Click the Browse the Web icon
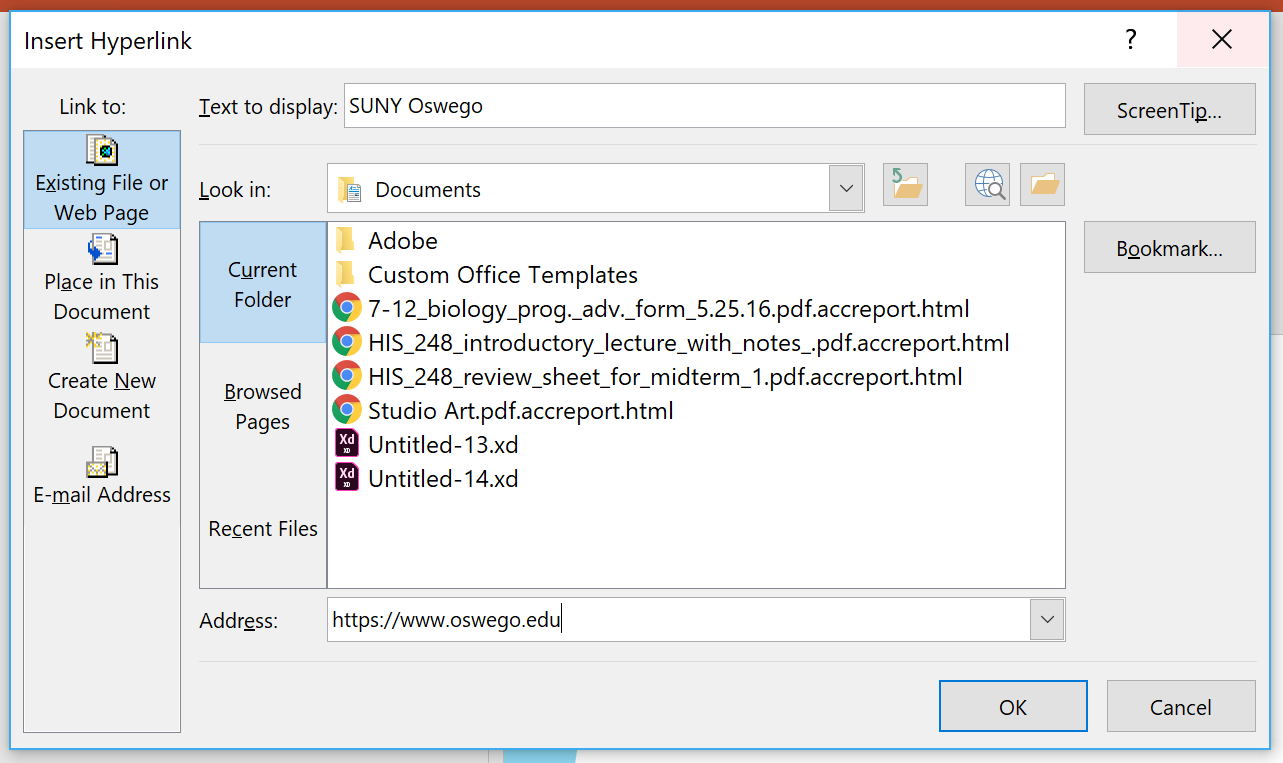Viewport: 1283px width, 763px height. (987, 185)
